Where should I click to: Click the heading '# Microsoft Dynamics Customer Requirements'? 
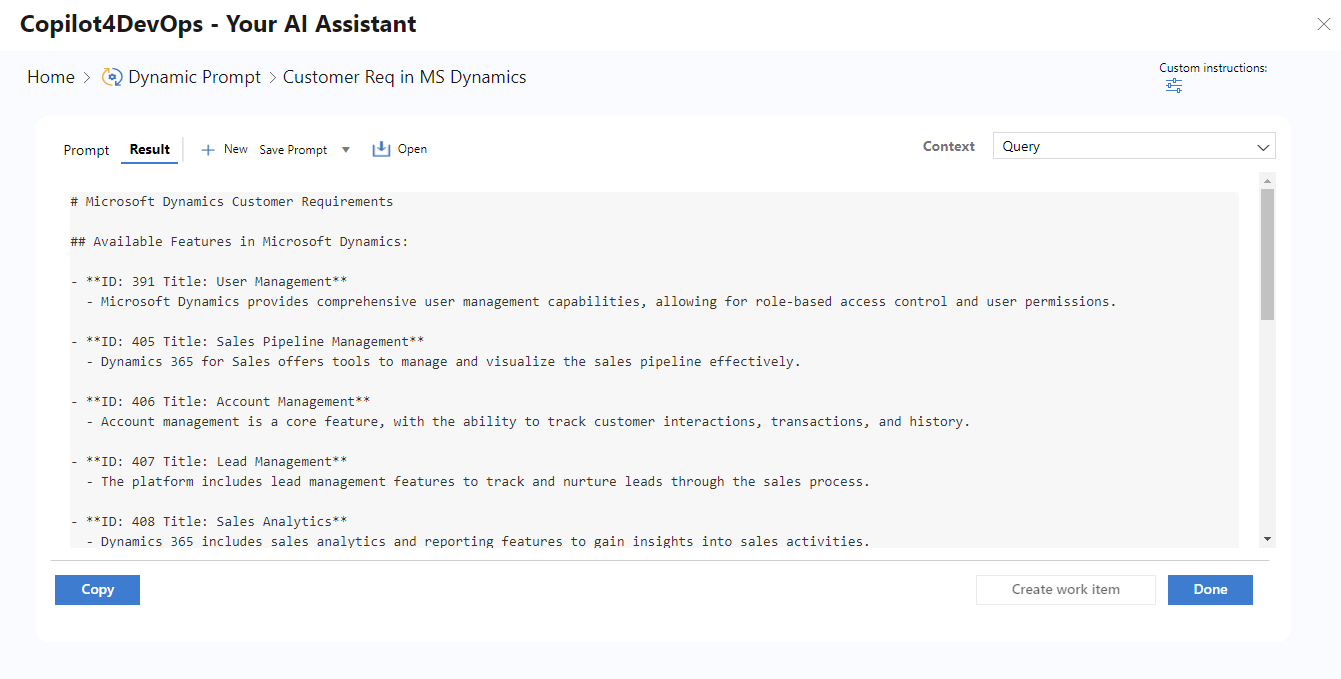[232, 202]
